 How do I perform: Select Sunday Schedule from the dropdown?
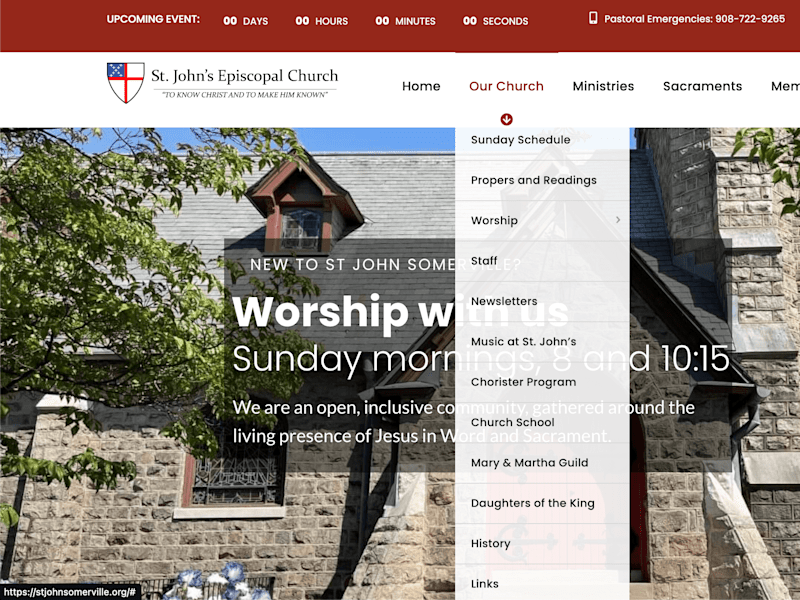click(520, 140)
